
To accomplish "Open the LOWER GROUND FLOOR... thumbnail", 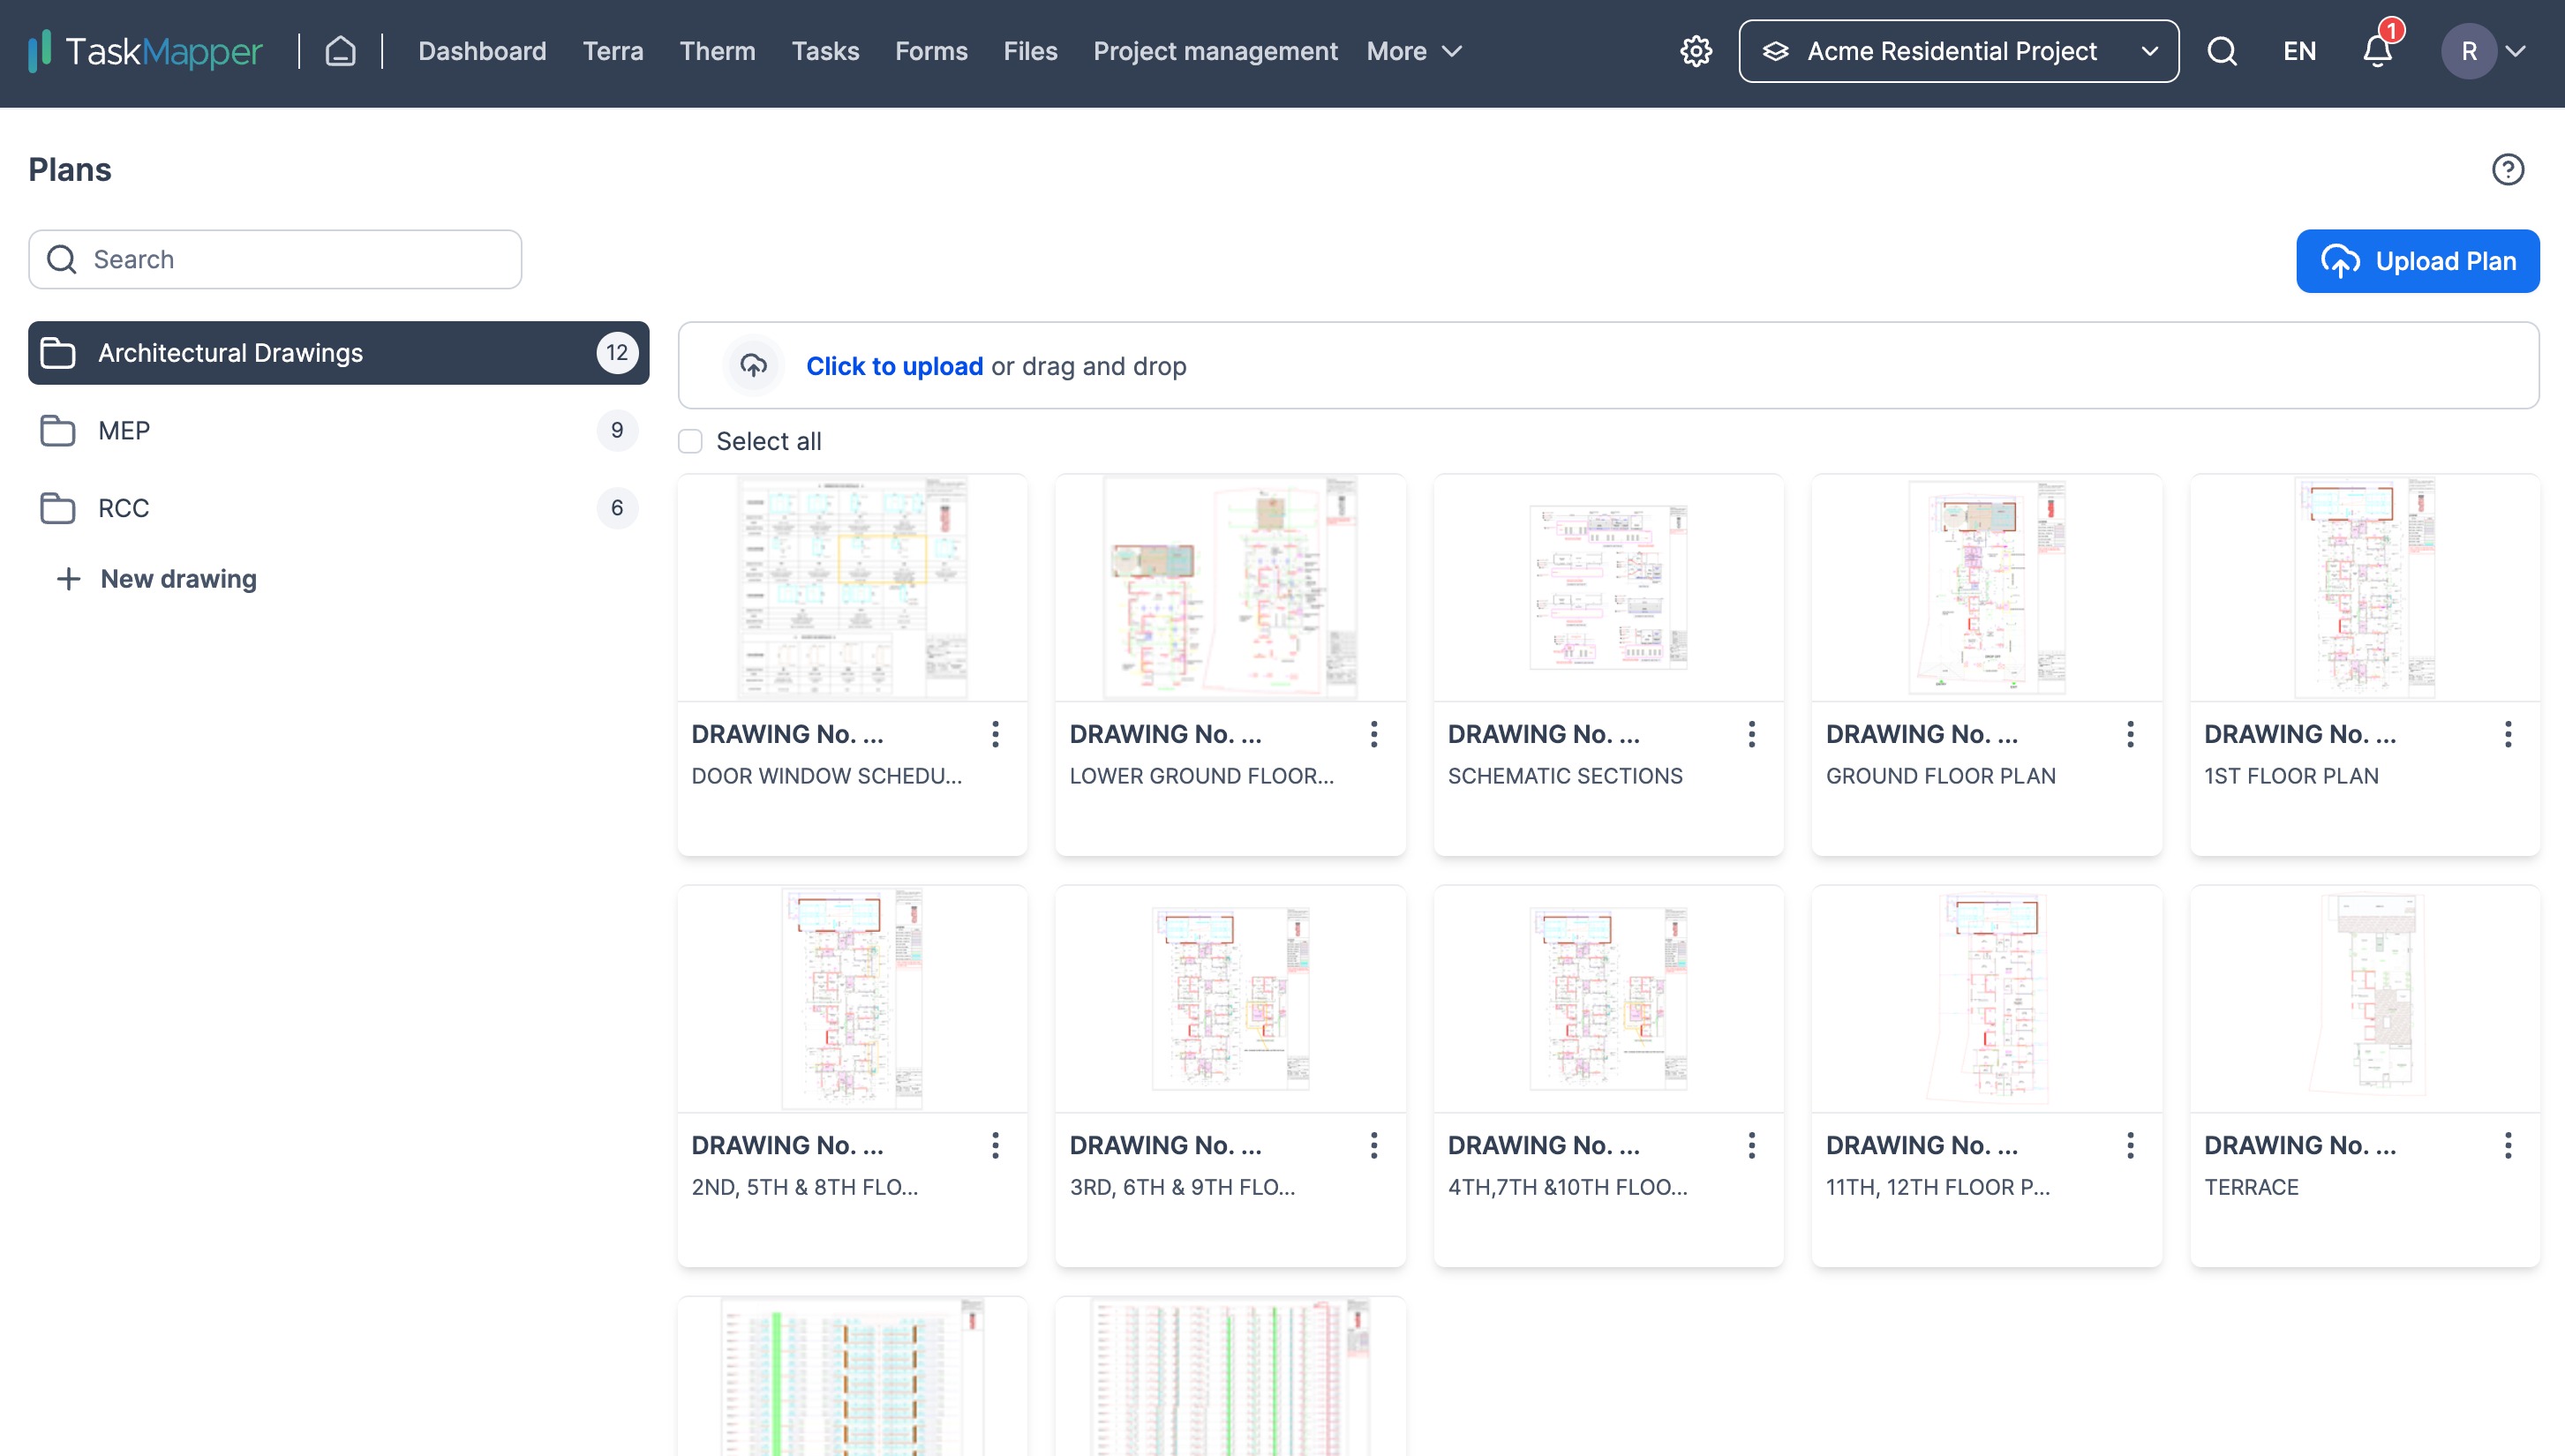I will tap(1230, 588).
